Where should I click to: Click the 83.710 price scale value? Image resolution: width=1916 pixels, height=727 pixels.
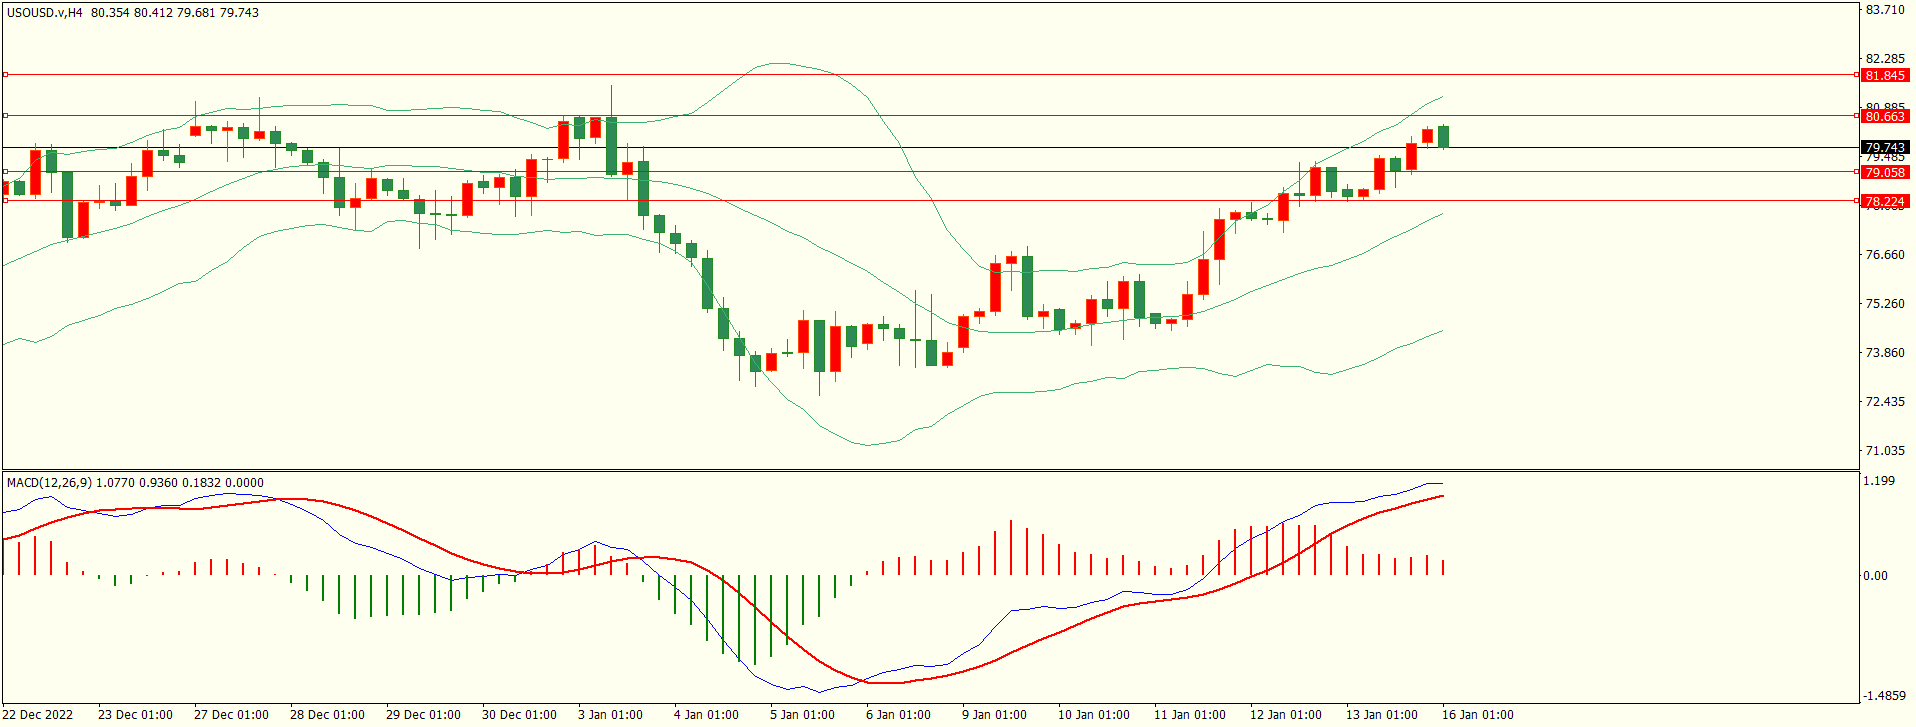[1885, 10]
